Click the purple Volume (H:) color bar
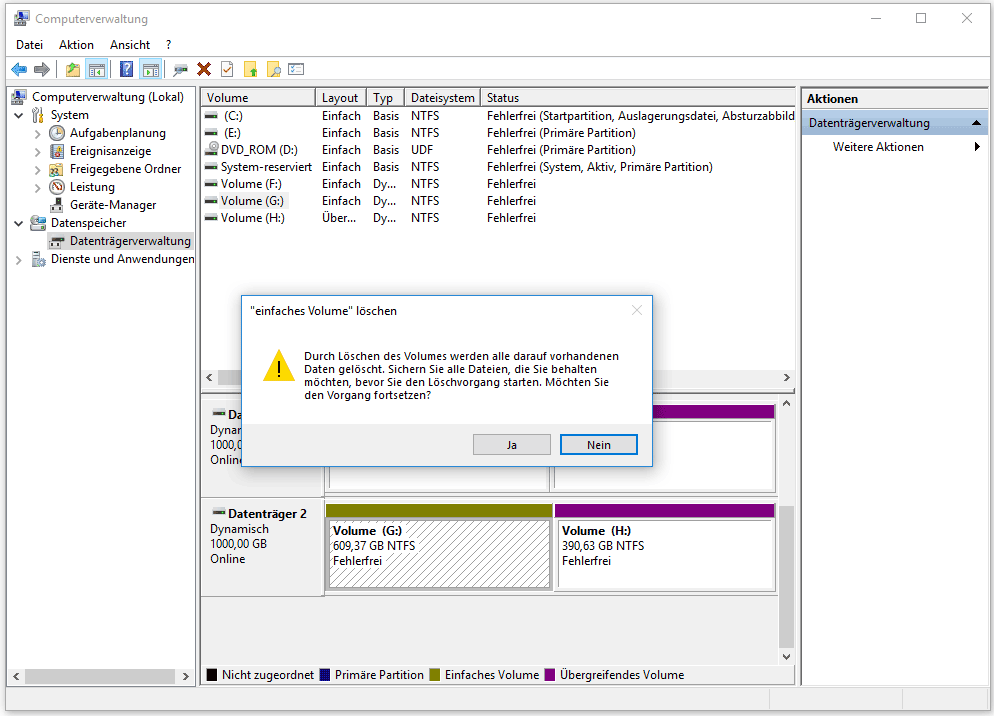 click(664, 510)
